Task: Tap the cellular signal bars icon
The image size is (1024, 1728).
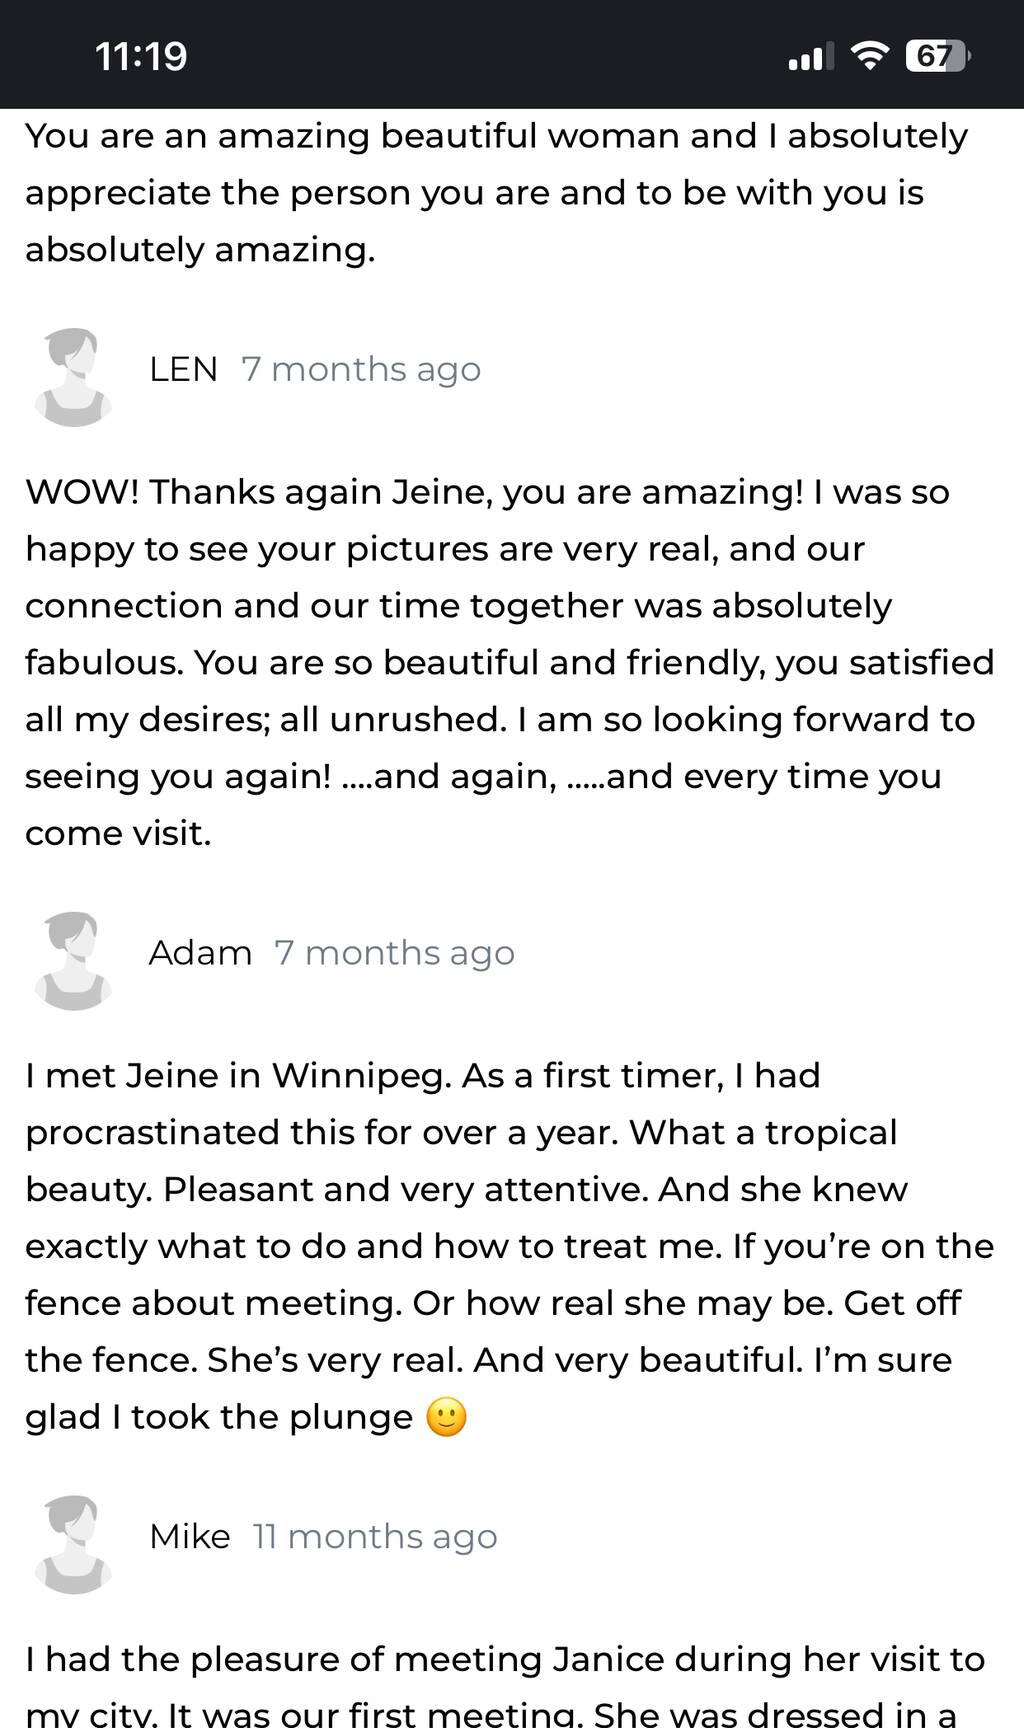Action: point(811,57)
